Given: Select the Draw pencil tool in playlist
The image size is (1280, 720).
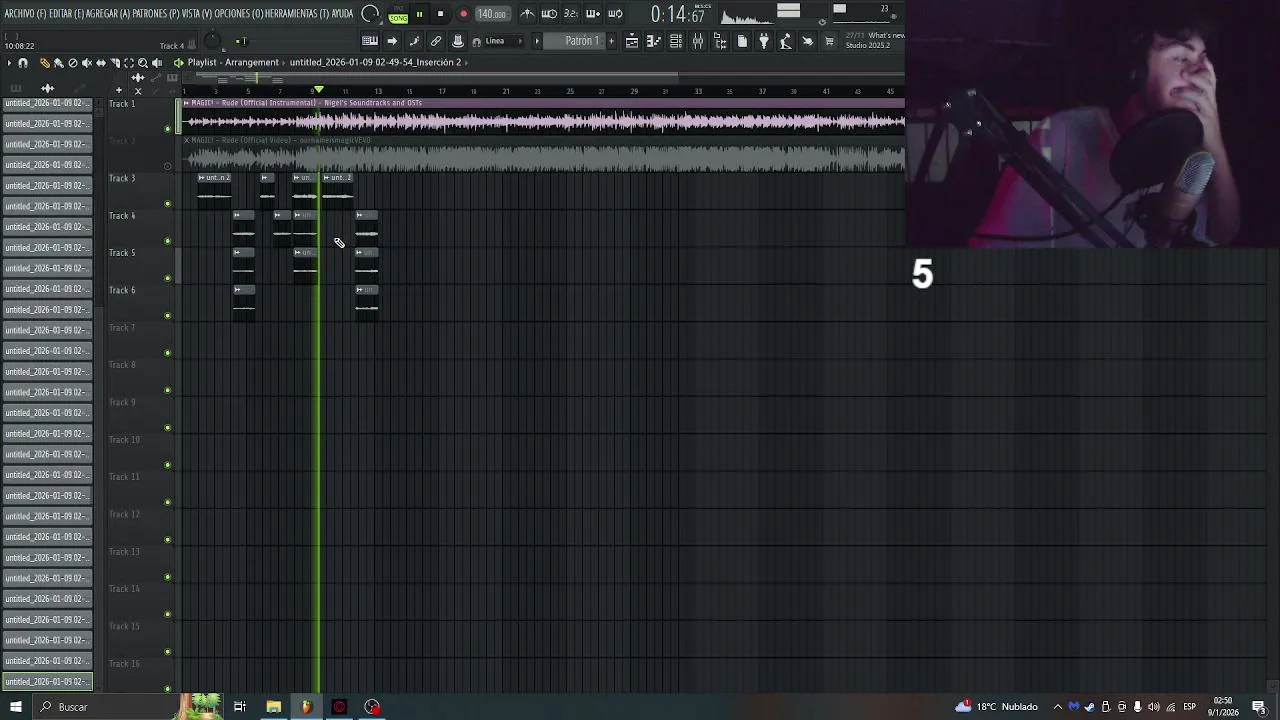Looking at the screenshot, I should 44,62.
